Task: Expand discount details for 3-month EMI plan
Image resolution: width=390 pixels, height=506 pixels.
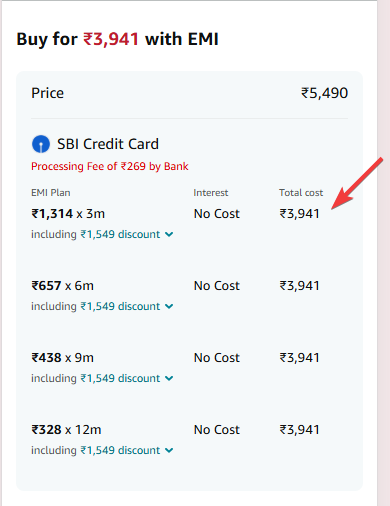Action: pyautogui.click(x=169, y=234)
